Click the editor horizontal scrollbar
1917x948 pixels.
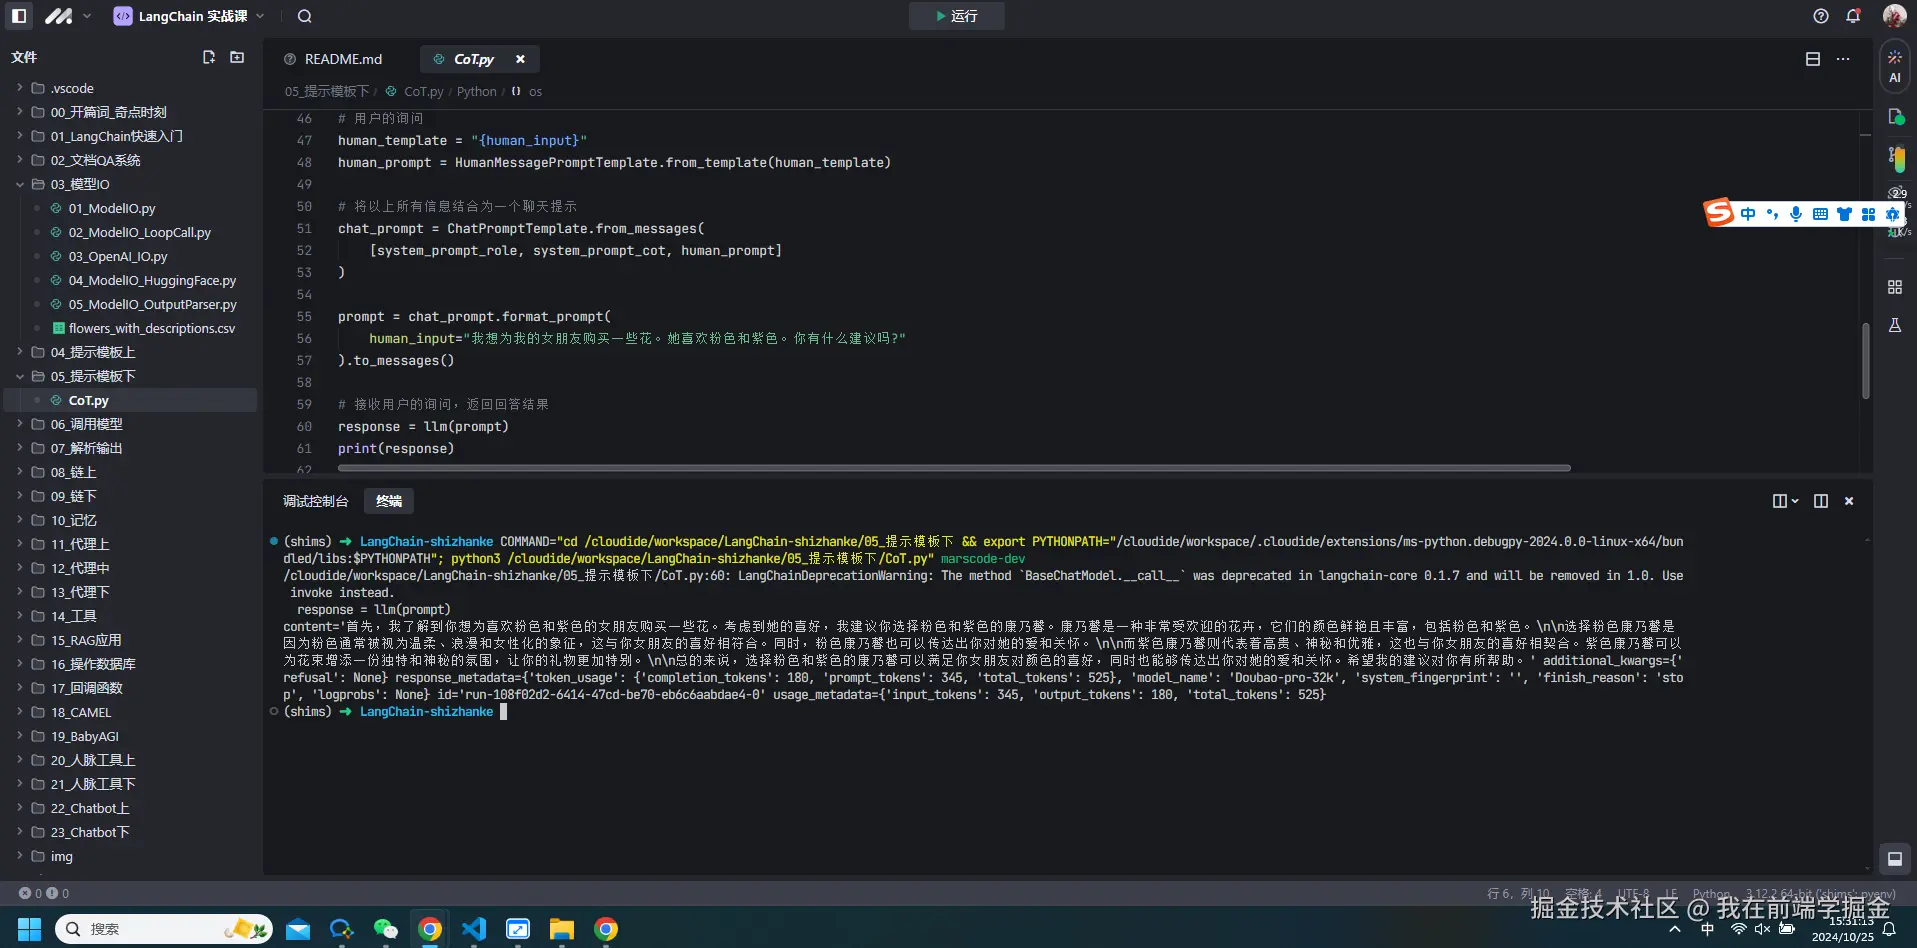[x=953, y=468]
